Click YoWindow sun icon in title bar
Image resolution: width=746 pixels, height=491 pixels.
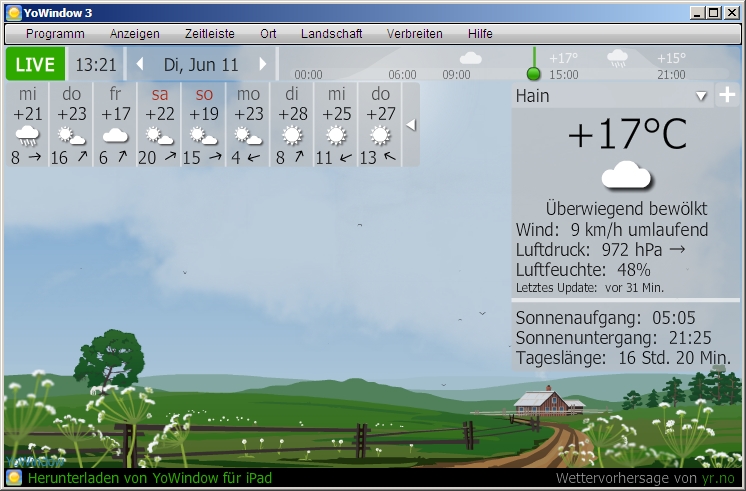click(13, 13)
